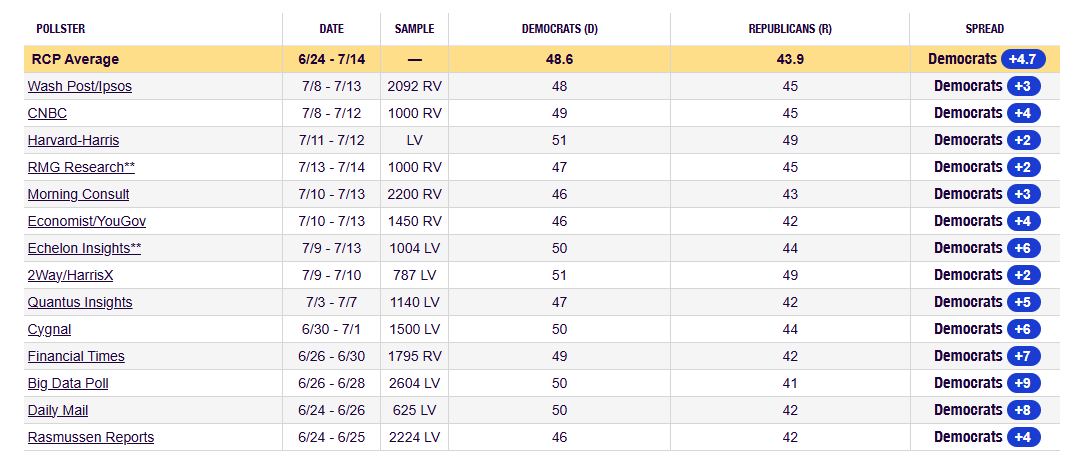
Task: Open the Echelon Insights poll link
Action: [84, 248]
